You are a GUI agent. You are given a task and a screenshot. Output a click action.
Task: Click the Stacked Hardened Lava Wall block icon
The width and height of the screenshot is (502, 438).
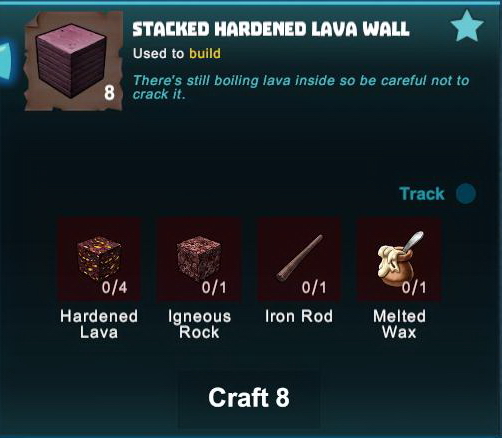(74, 61)
